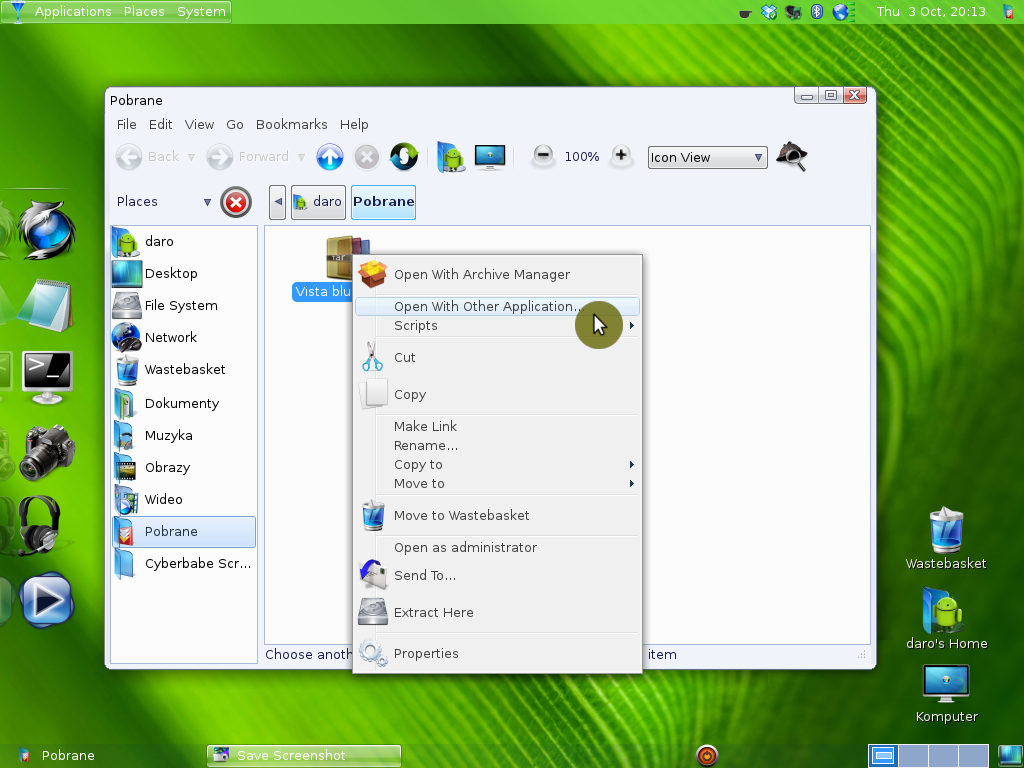Click the Up folder arrow icon

(330, 157)
